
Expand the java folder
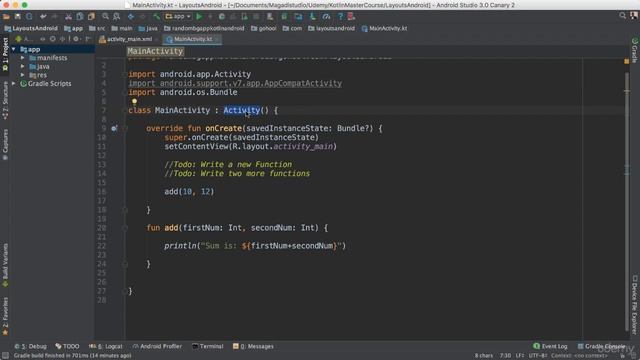tap(22, 67)
